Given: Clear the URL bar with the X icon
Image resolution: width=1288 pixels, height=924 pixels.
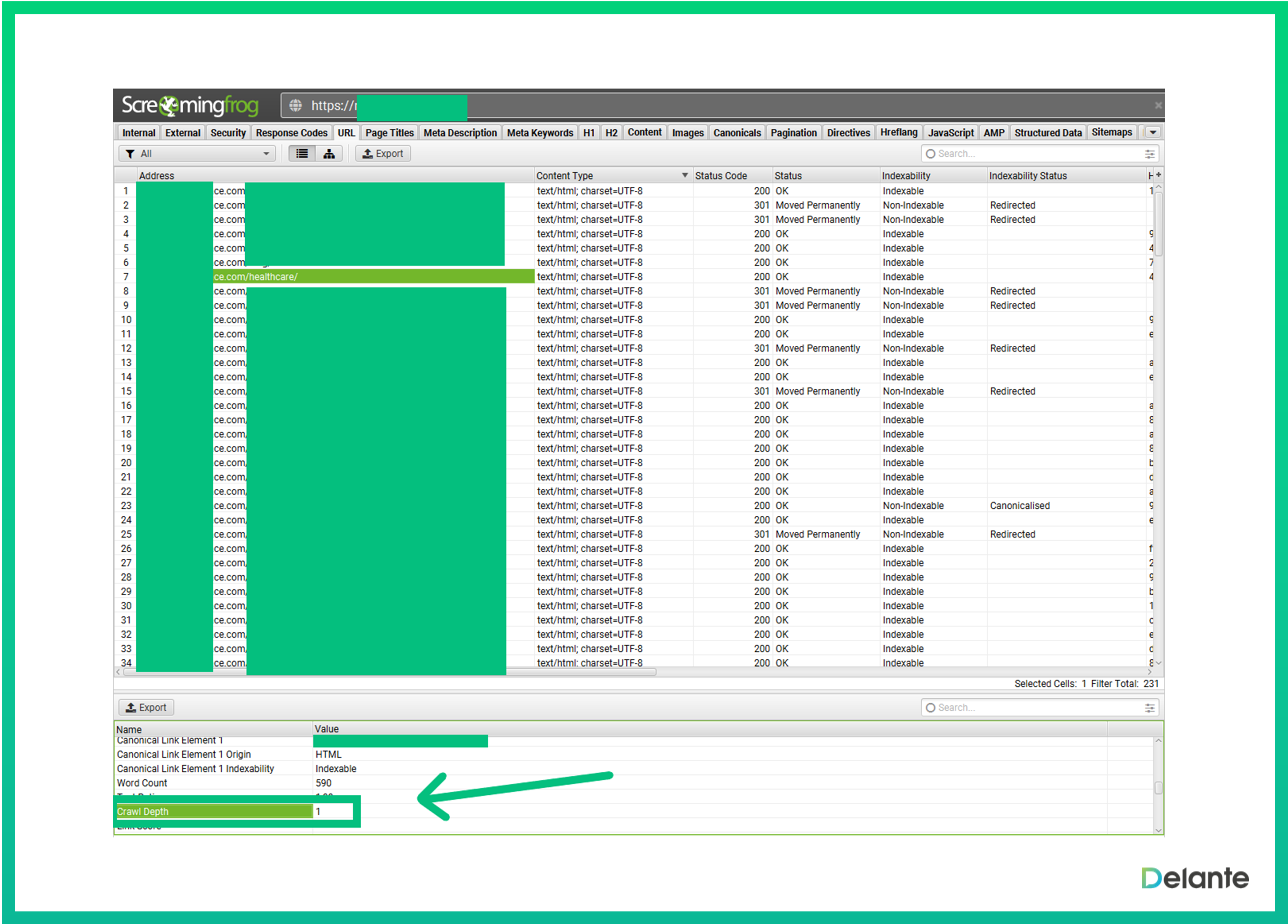Looking at the screenshot, I should 1158,105.
